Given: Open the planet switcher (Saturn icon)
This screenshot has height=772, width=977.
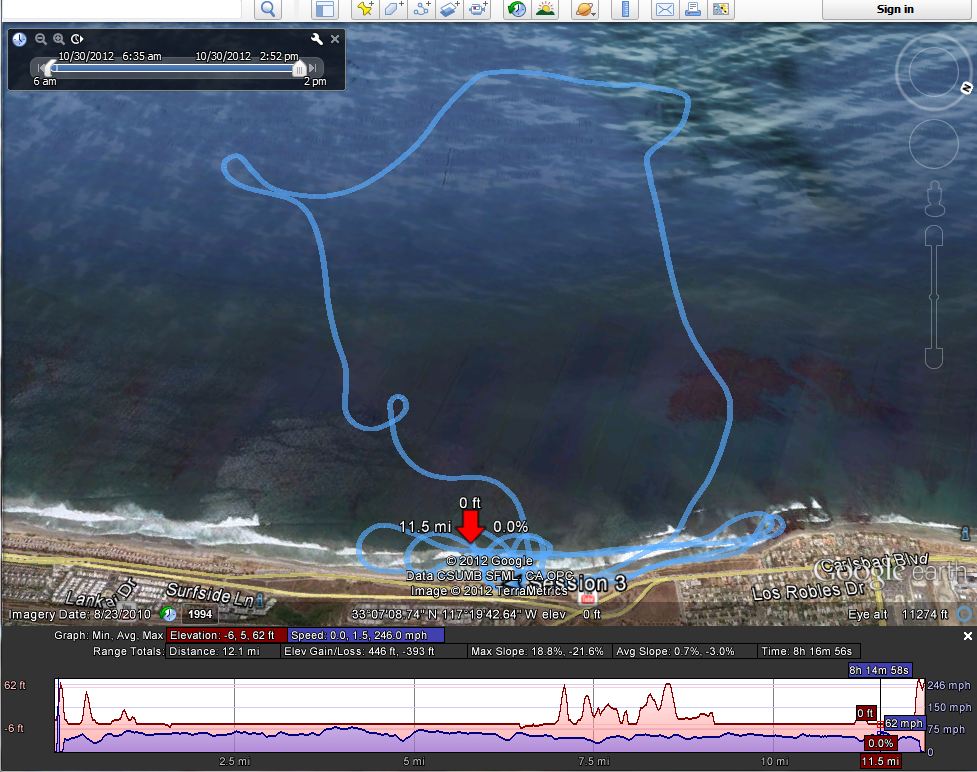Looking at the screenshot, I should point(585,9).
